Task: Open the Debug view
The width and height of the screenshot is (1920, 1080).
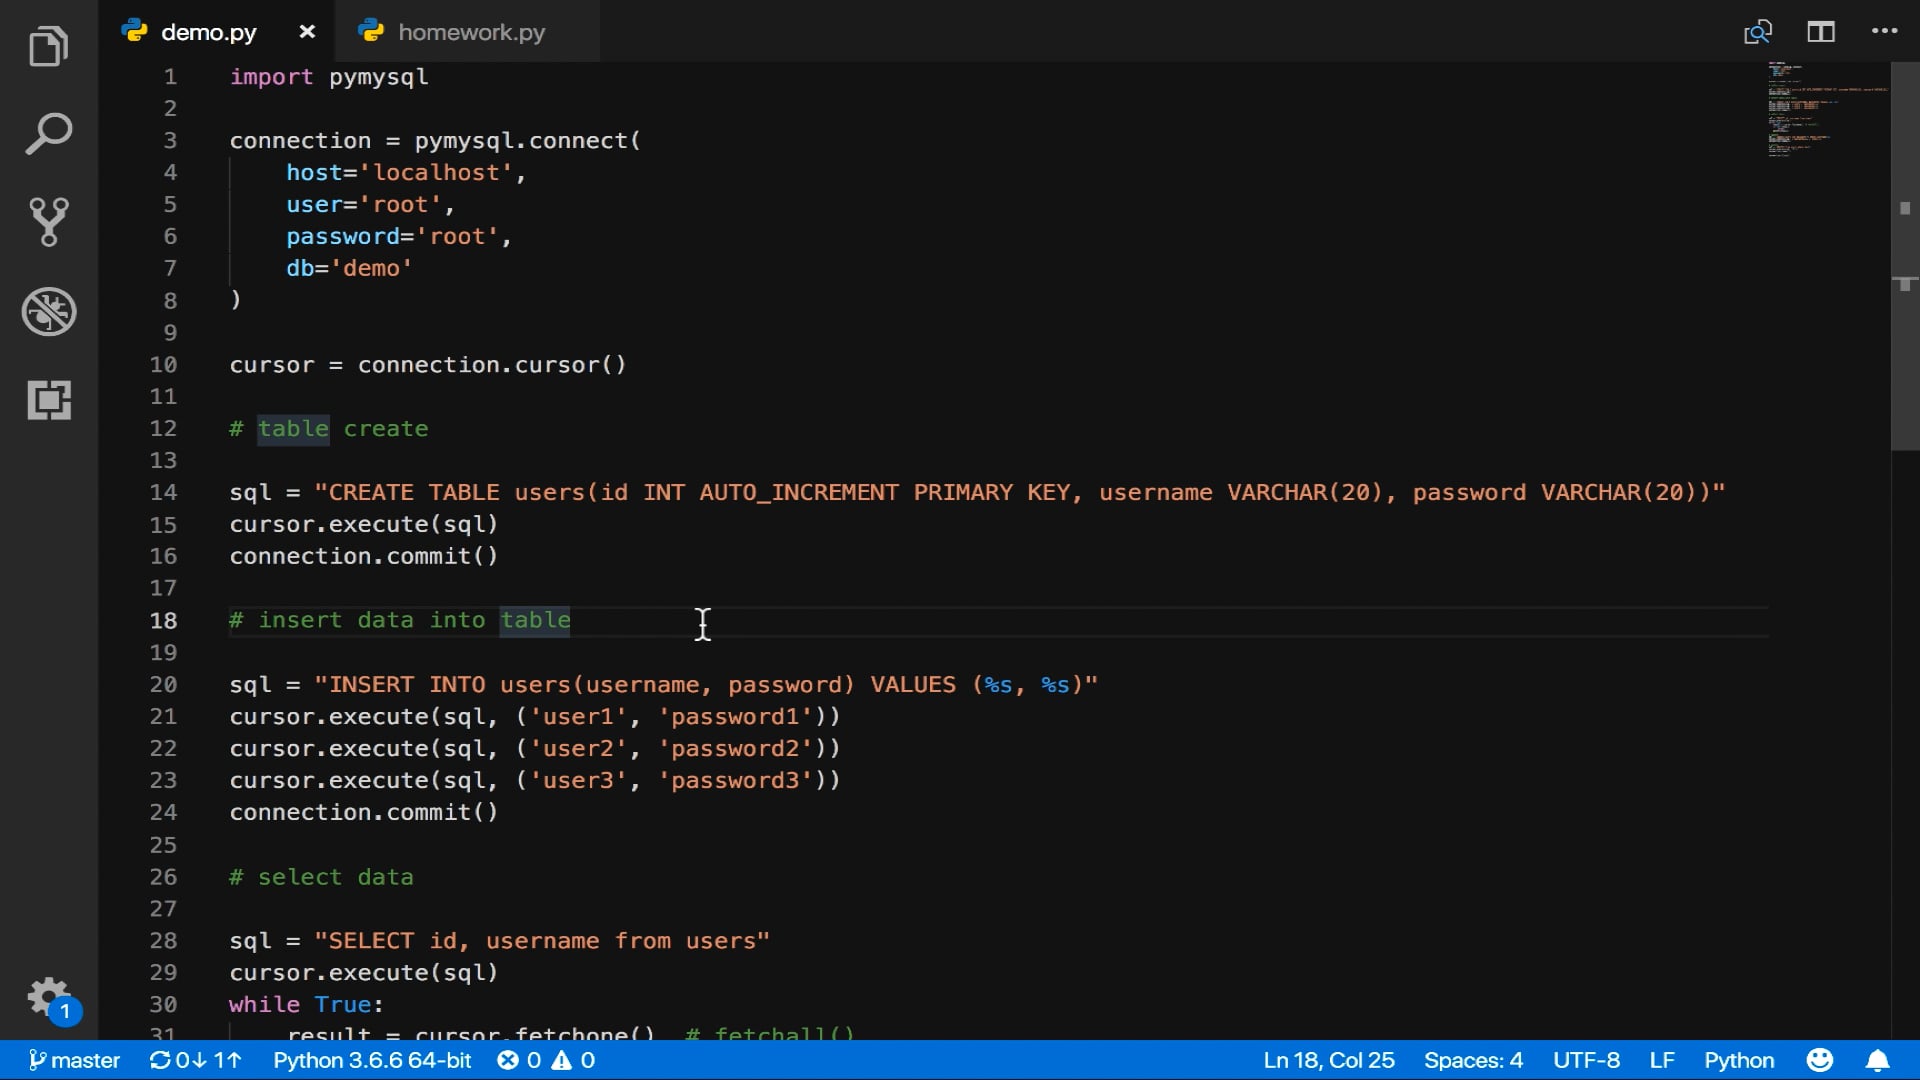Action: click(x=48, y=311)
